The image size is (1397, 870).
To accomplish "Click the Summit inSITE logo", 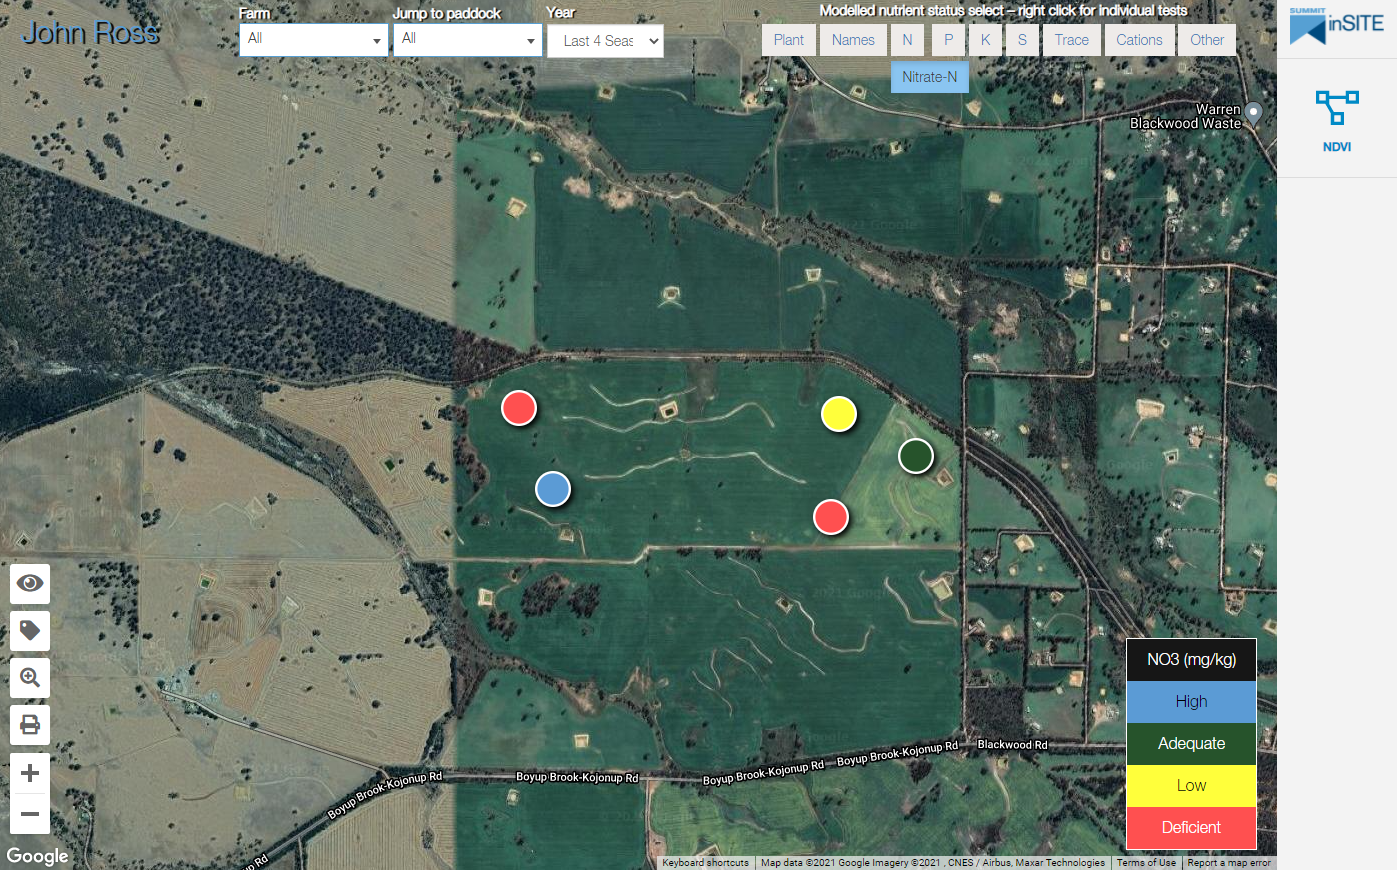I will (x=1336, y=26).
